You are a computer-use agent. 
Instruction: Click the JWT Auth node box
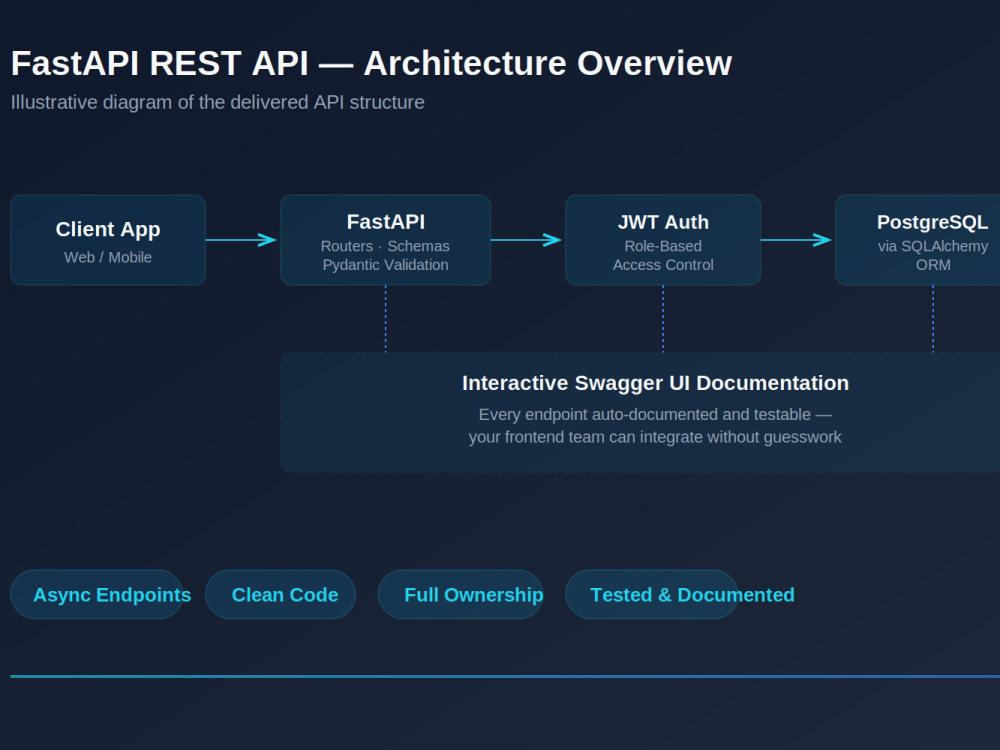663,240
